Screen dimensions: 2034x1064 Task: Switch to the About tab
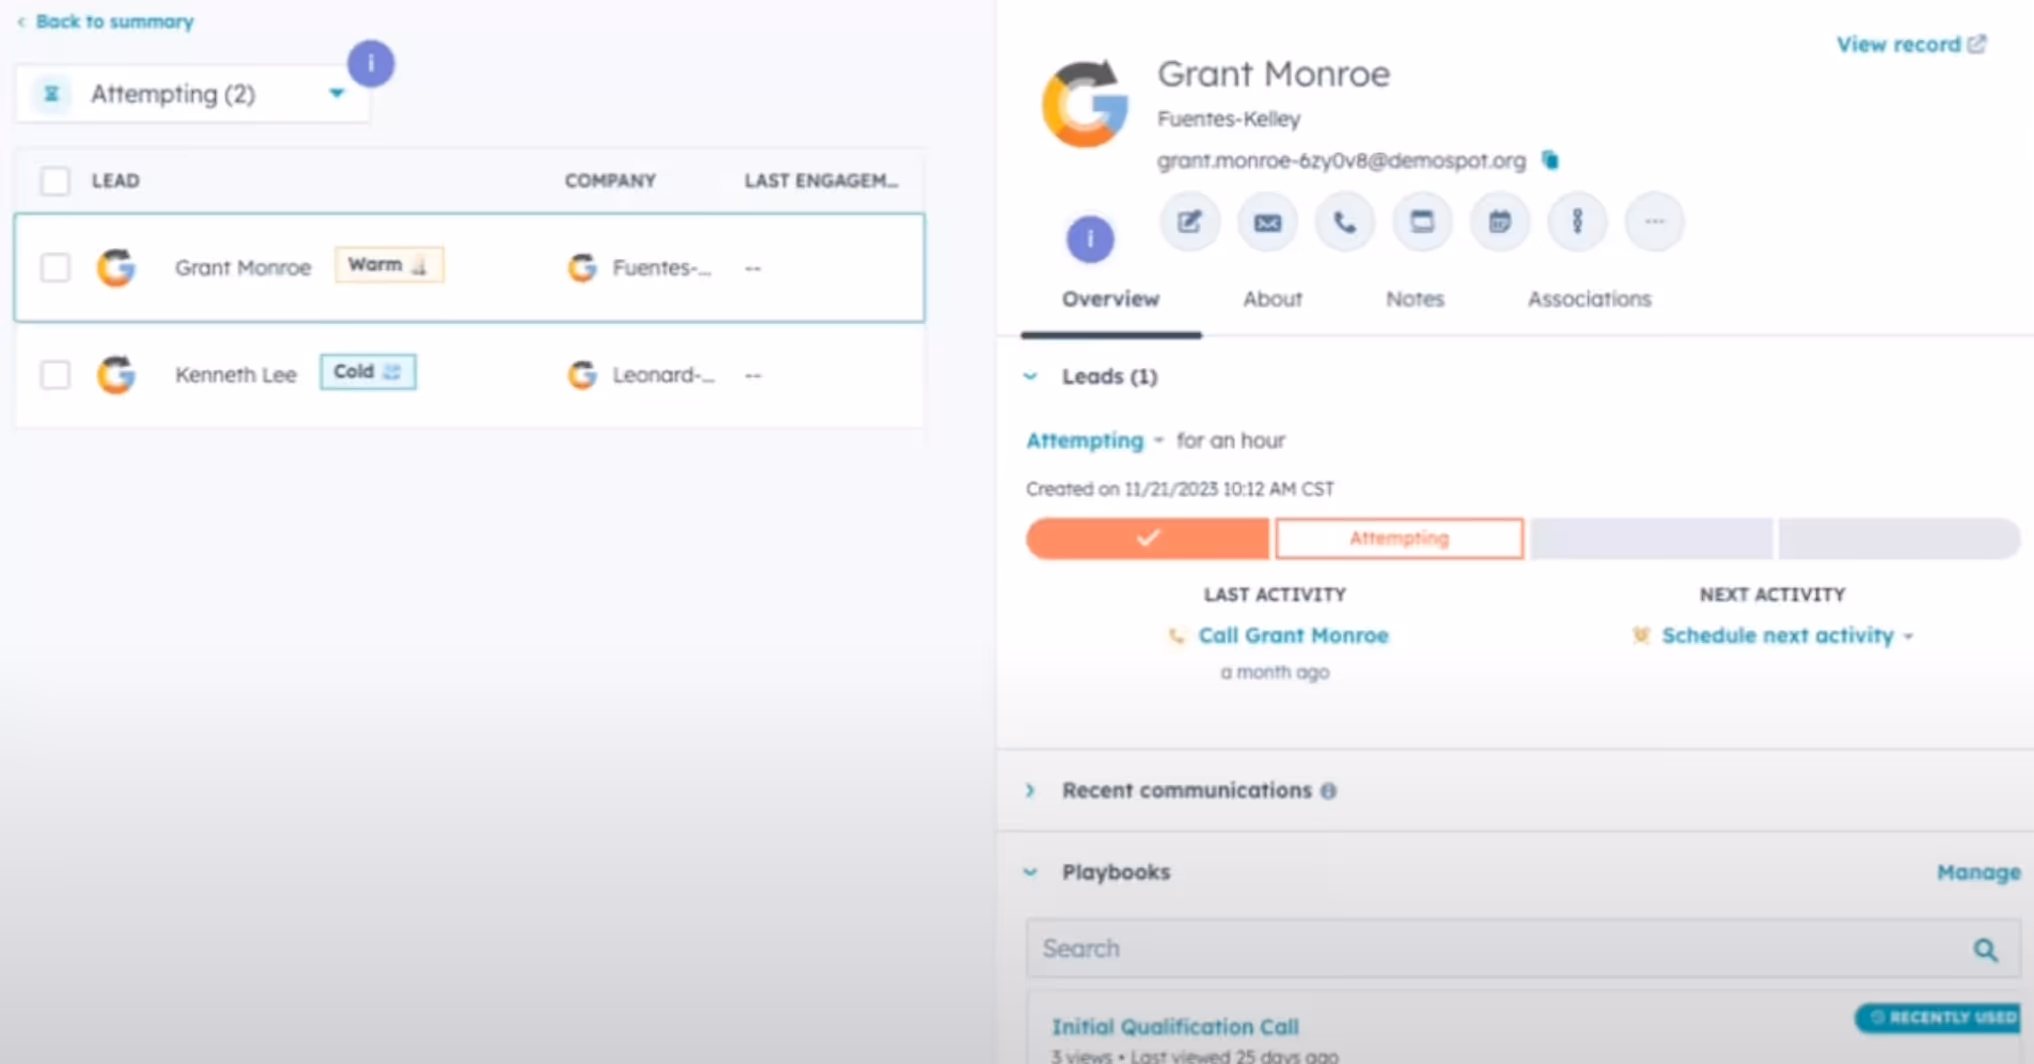coord(1272,298)
